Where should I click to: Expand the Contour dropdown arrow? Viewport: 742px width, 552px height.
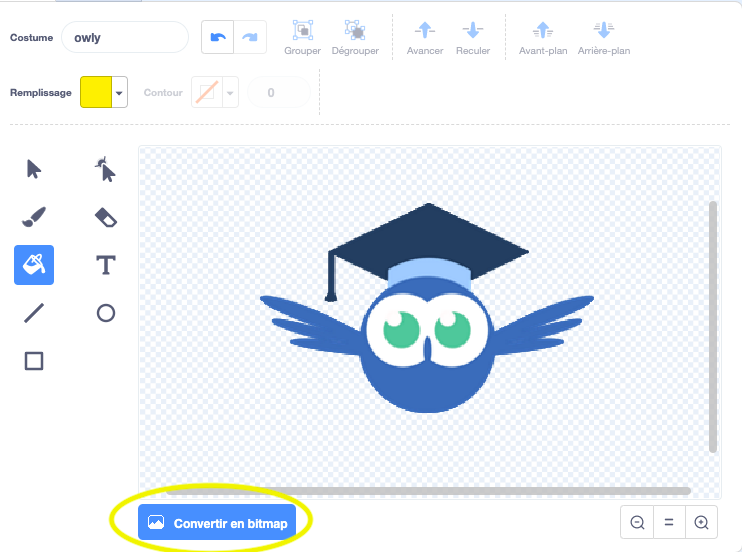click(x=230, y=92)
